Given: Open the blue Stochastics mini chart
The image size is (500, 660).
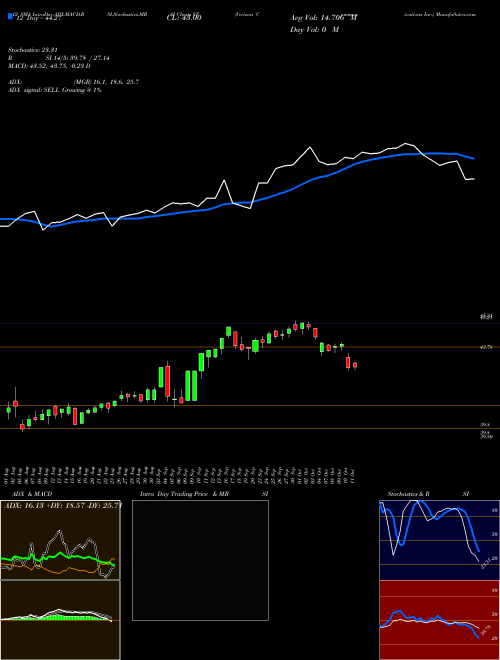Looking at the screenshot, I should pyautogui.click(x=439, y=540).
